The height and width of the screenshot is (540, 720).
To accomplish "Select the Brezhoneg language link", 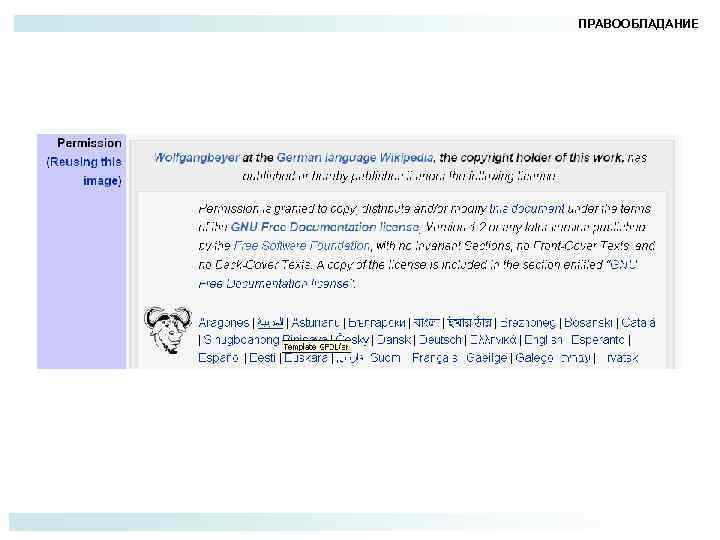I will (x=527, y=323).
